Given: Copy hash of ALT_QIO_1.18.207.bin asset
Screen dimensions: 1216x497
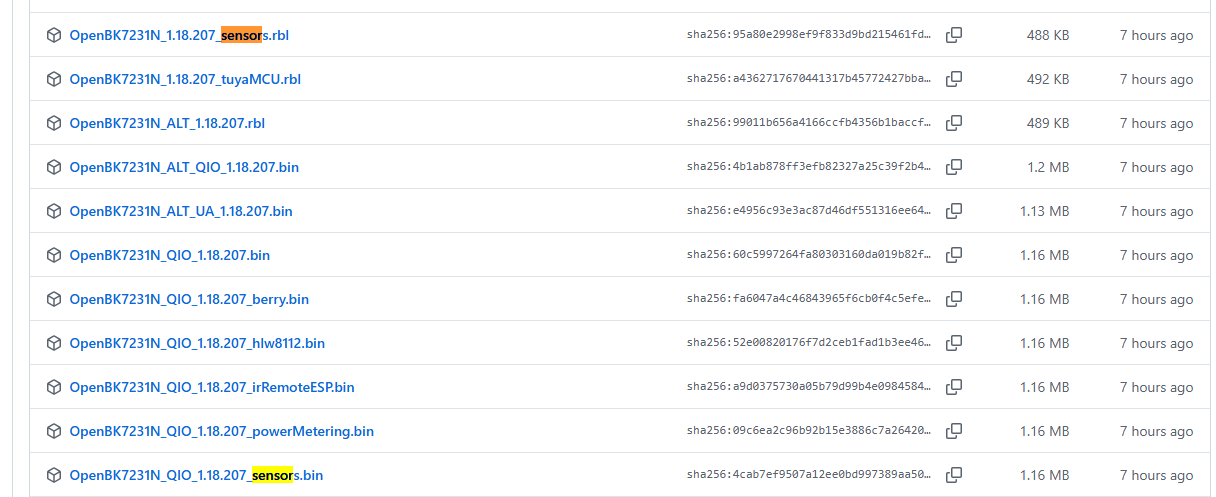Looking at the screenshot, I should click(954, 167).
